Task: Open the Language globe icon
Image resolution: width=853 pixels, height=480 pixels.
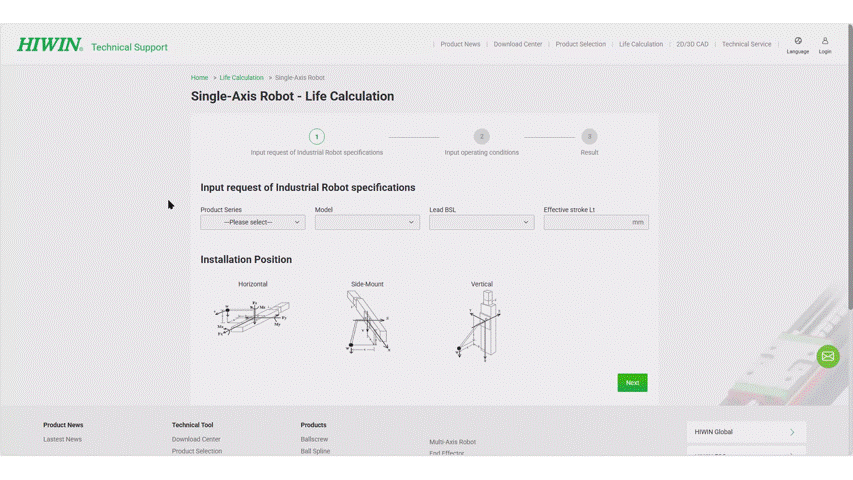Action: pos(797,41)
